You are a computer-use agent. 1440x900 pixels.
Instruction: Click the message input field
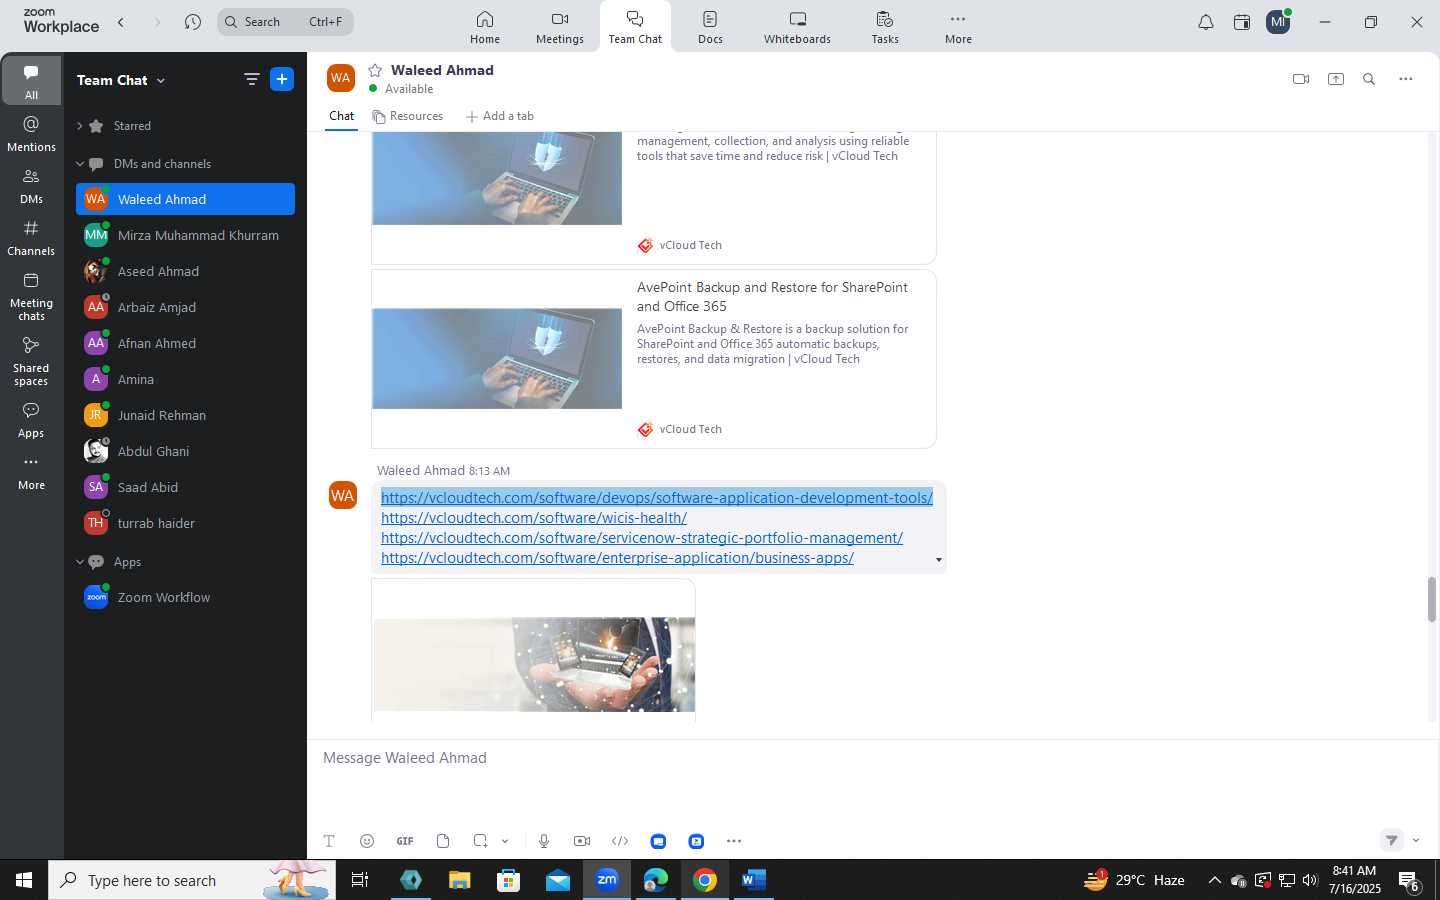point(872,758)
